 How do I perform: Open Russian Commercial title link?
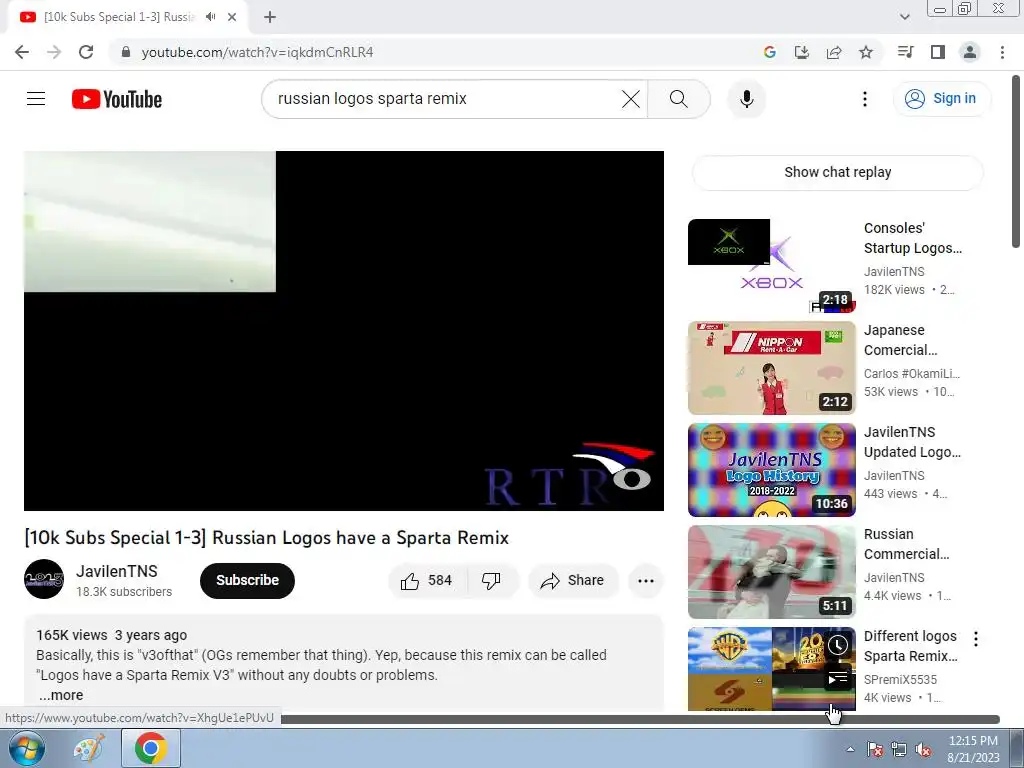pyautogui.click(x=906, y=544)
